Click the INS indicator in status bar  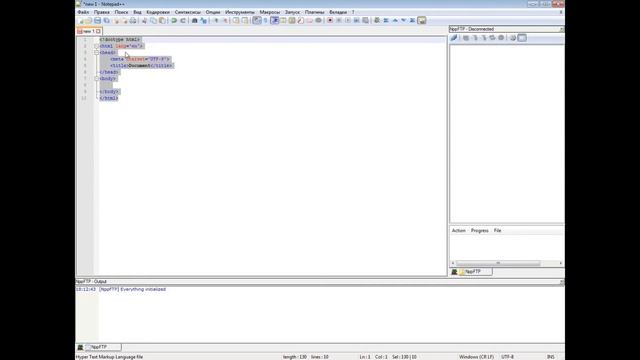(x=551, y=357)
